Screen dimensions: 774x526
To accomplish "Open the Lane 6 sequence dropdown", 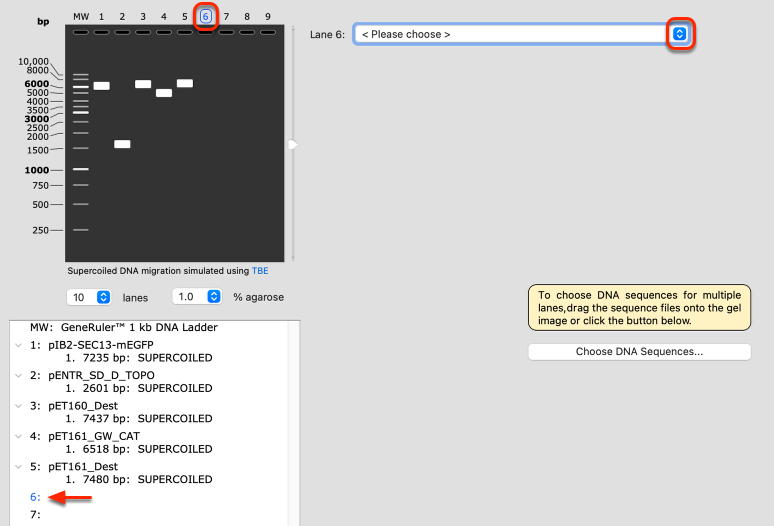I will [679, 34].
